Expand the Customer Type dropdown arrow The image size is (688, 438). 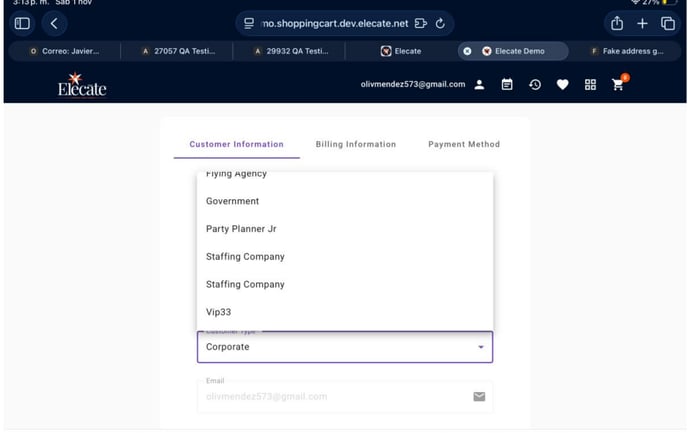pos(480,347)
